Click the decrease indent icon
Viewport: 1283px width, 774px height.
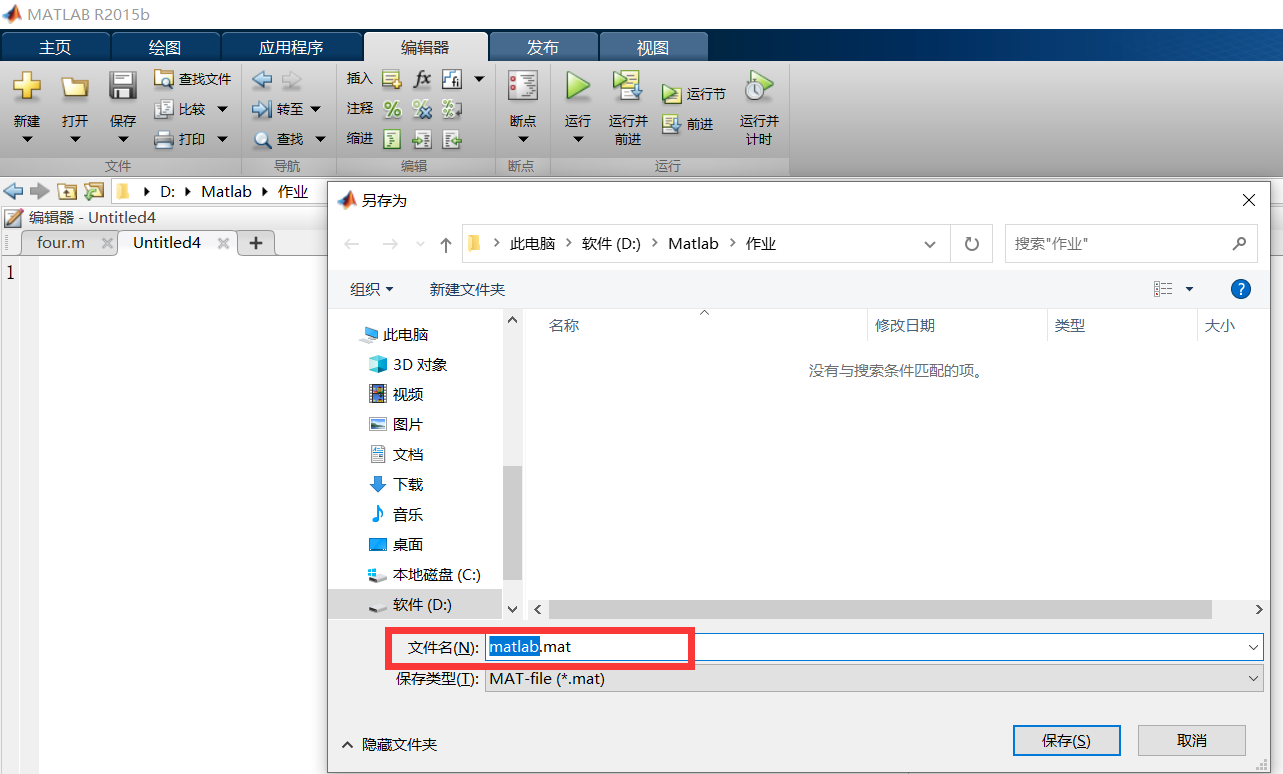[452, 139]
